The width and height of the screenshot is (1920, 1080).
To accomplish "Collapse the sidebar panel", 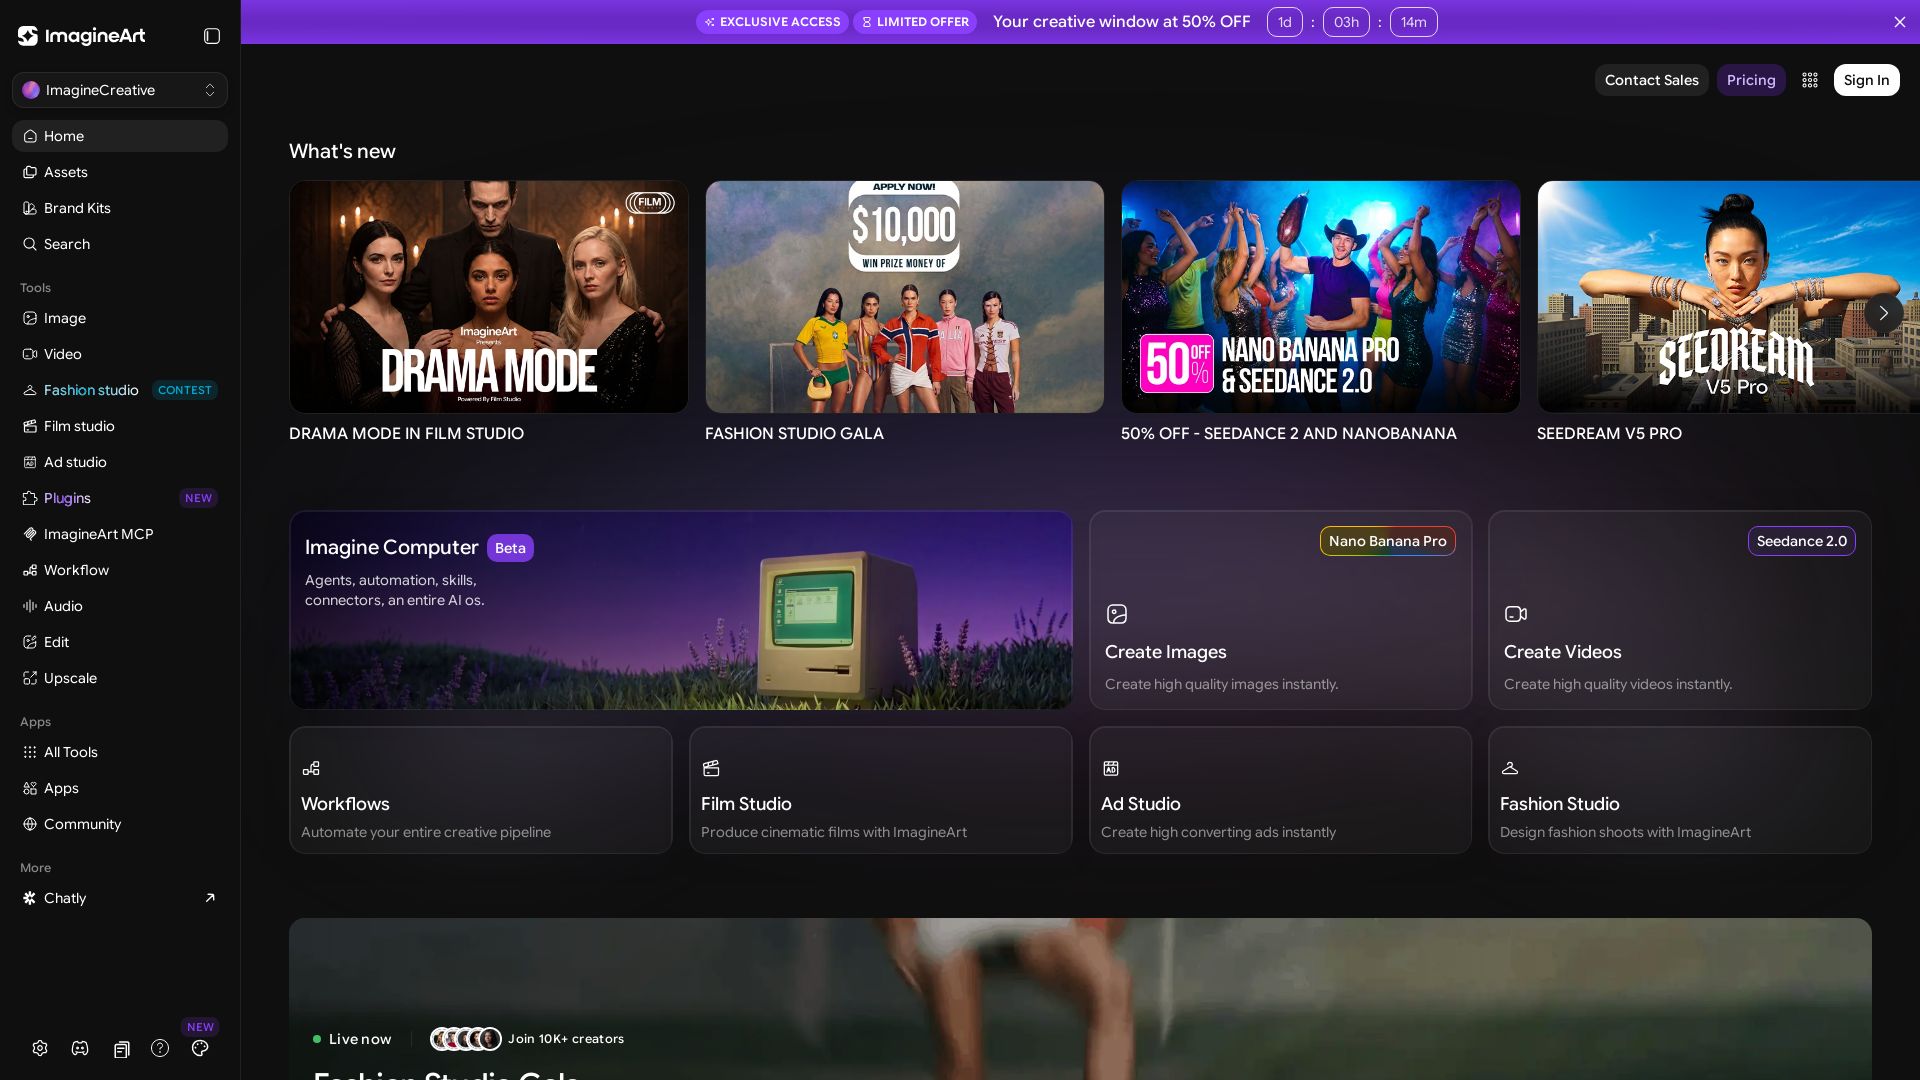I will [212, 36].
